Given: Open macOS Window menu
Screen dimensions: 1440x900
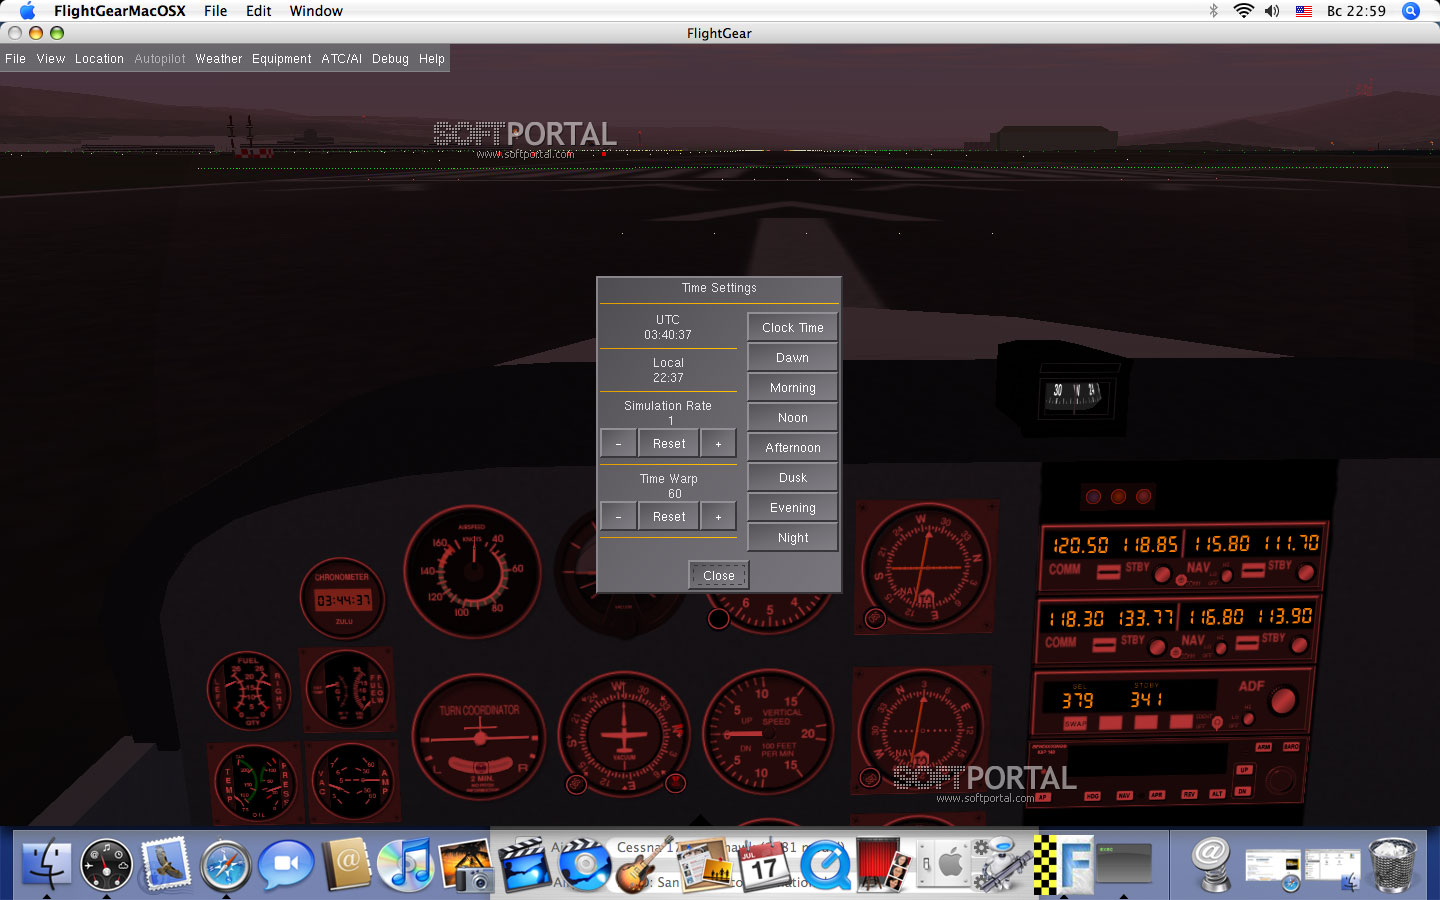Looking at the screenshot, I should [x=316, y=11].
